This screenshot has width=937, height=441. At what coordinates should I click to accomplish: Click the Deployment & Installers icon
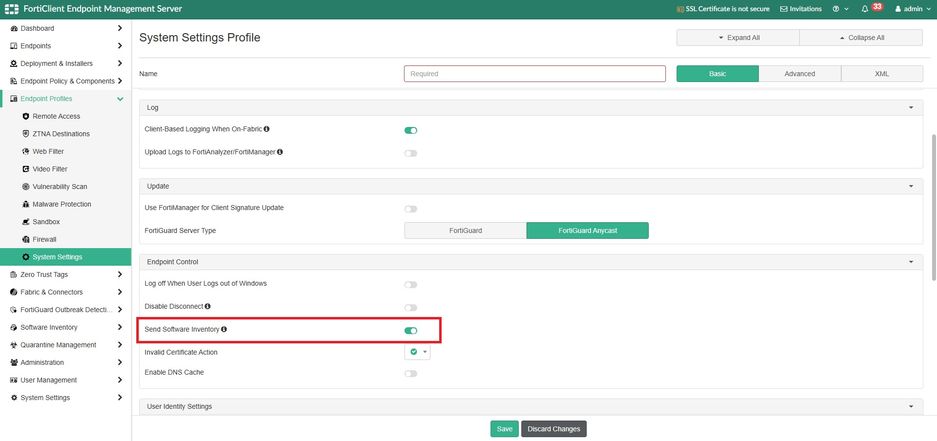pos(14,63)
